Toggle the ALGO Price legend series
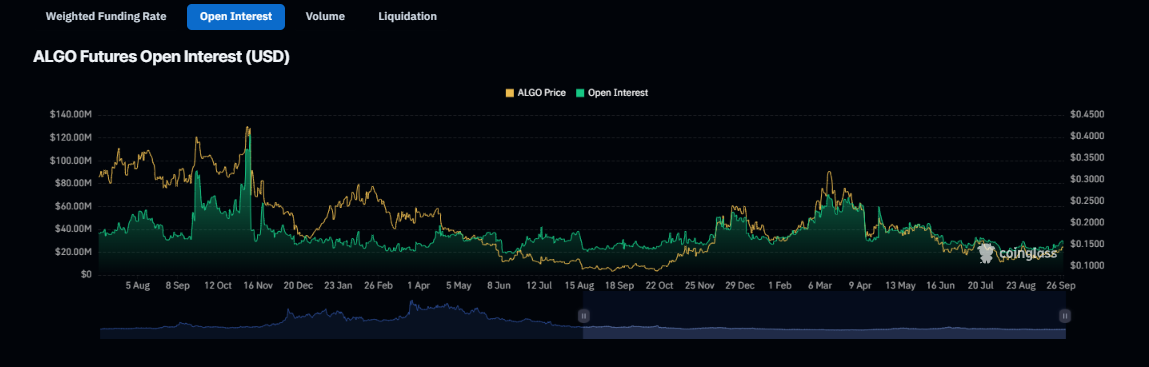 (x=535, y=93)
